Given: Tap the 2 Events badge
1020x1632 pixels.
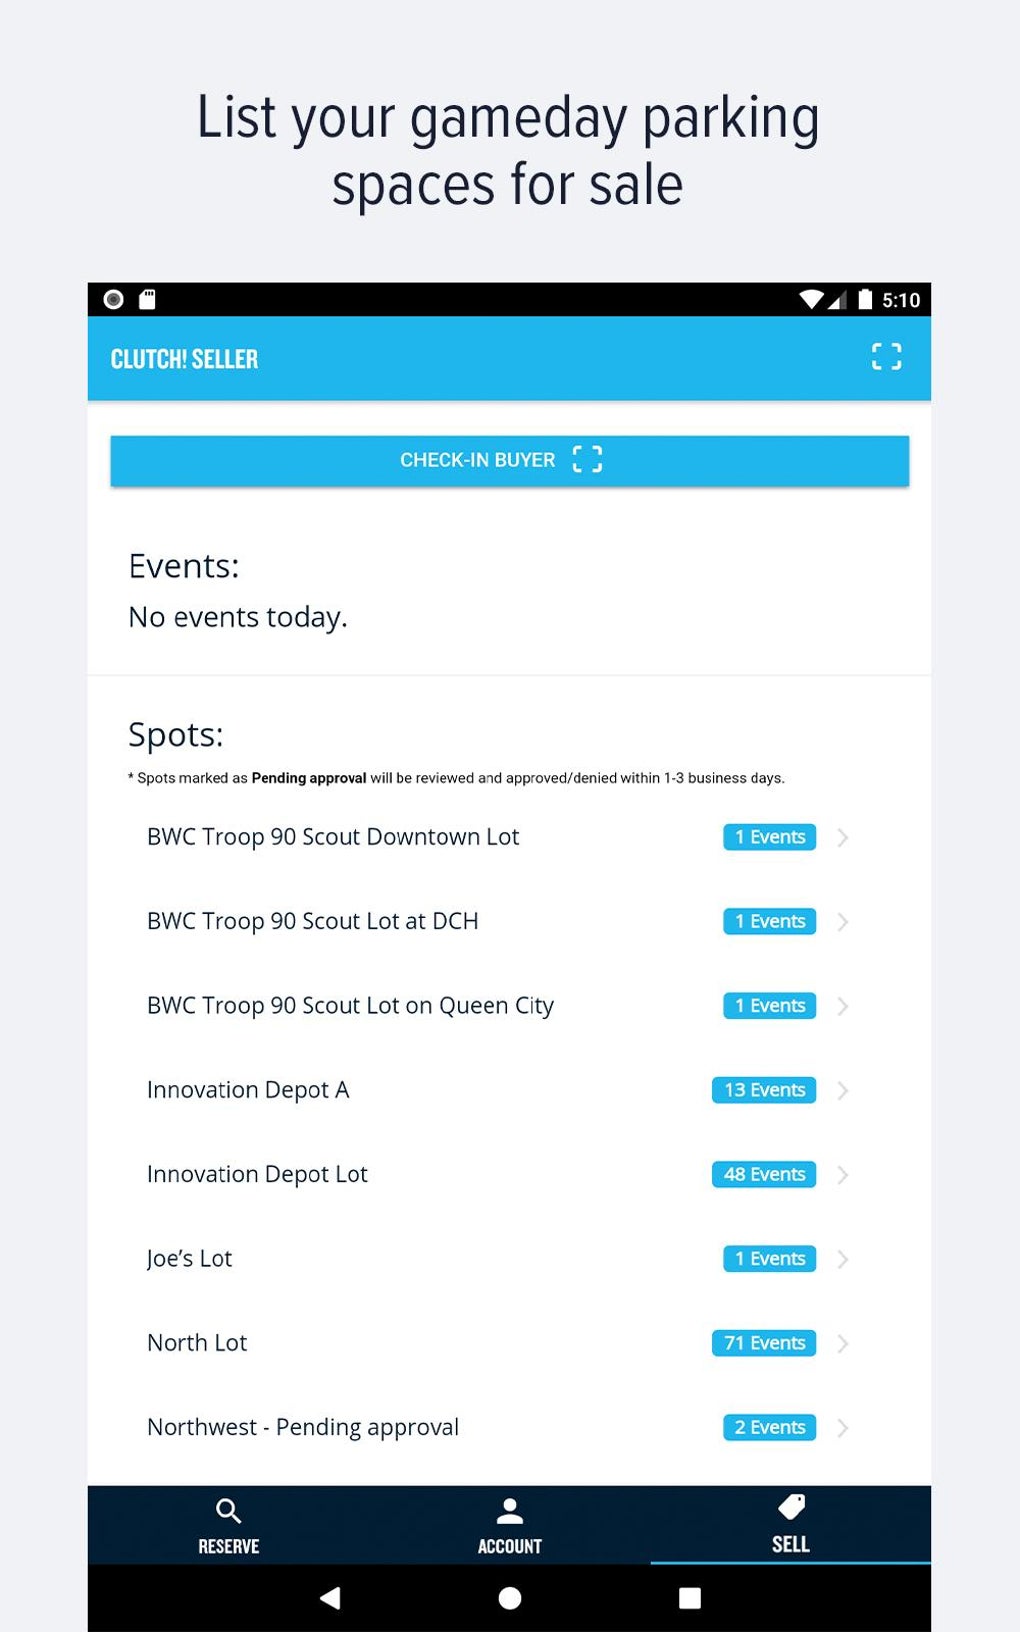Looking at the screenshot, I should point(769,1427).
